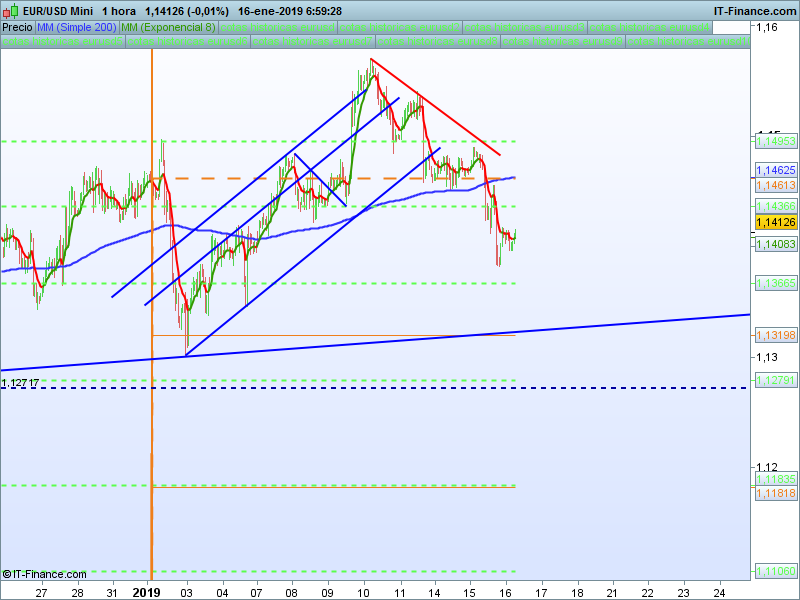The image size is (800, 600).
Task: Click the yellow 1,14126 current price label
Action: pyautogui.click(x=776, y=222)
